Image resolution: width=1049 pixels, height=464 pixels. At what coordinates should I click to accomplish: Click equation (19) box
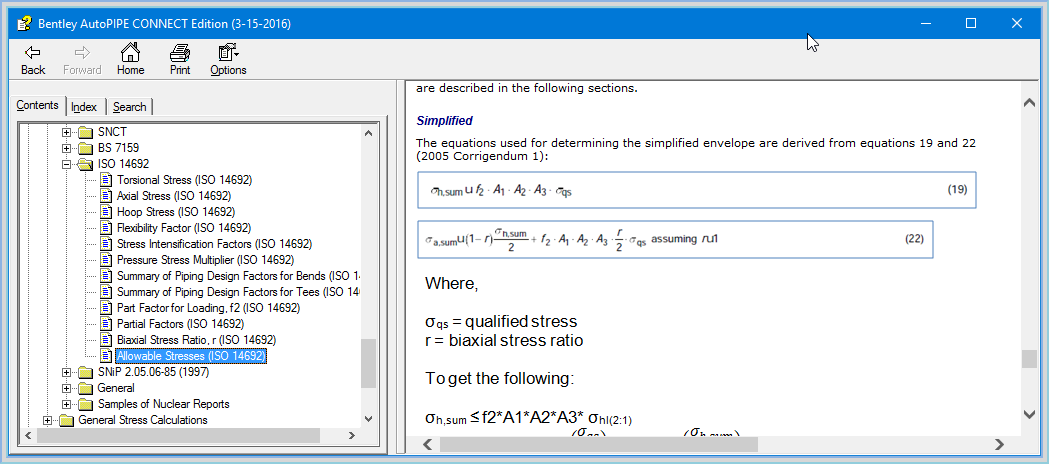pos(696,190)
